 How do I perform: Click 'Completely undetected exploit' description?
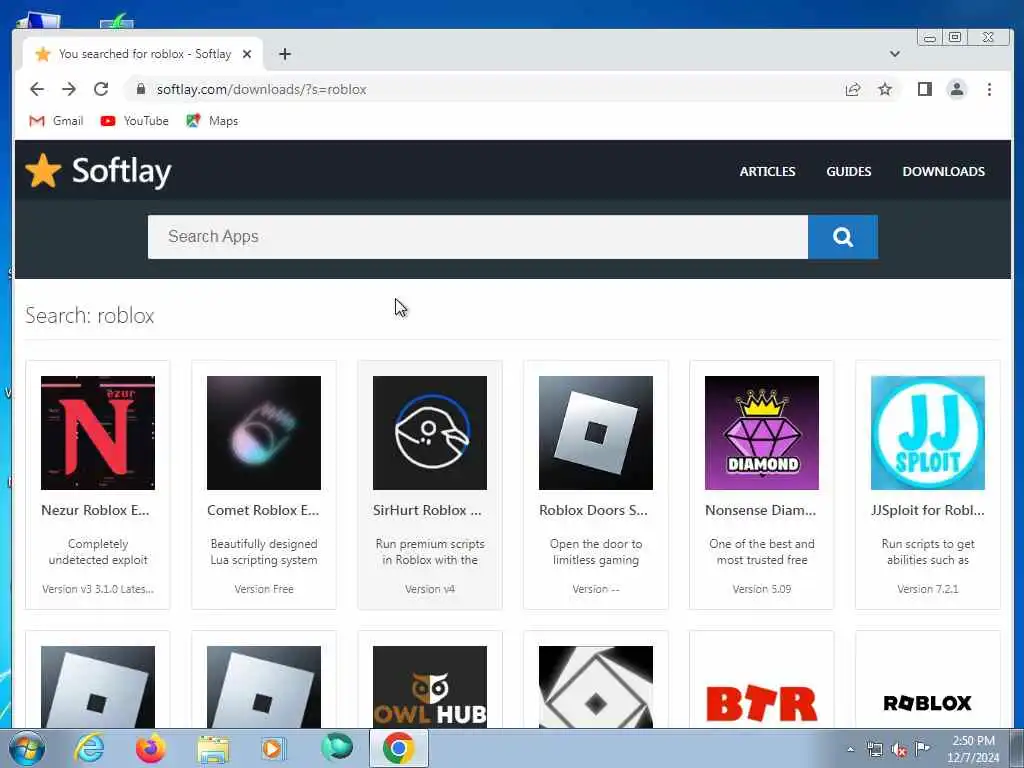98,552
